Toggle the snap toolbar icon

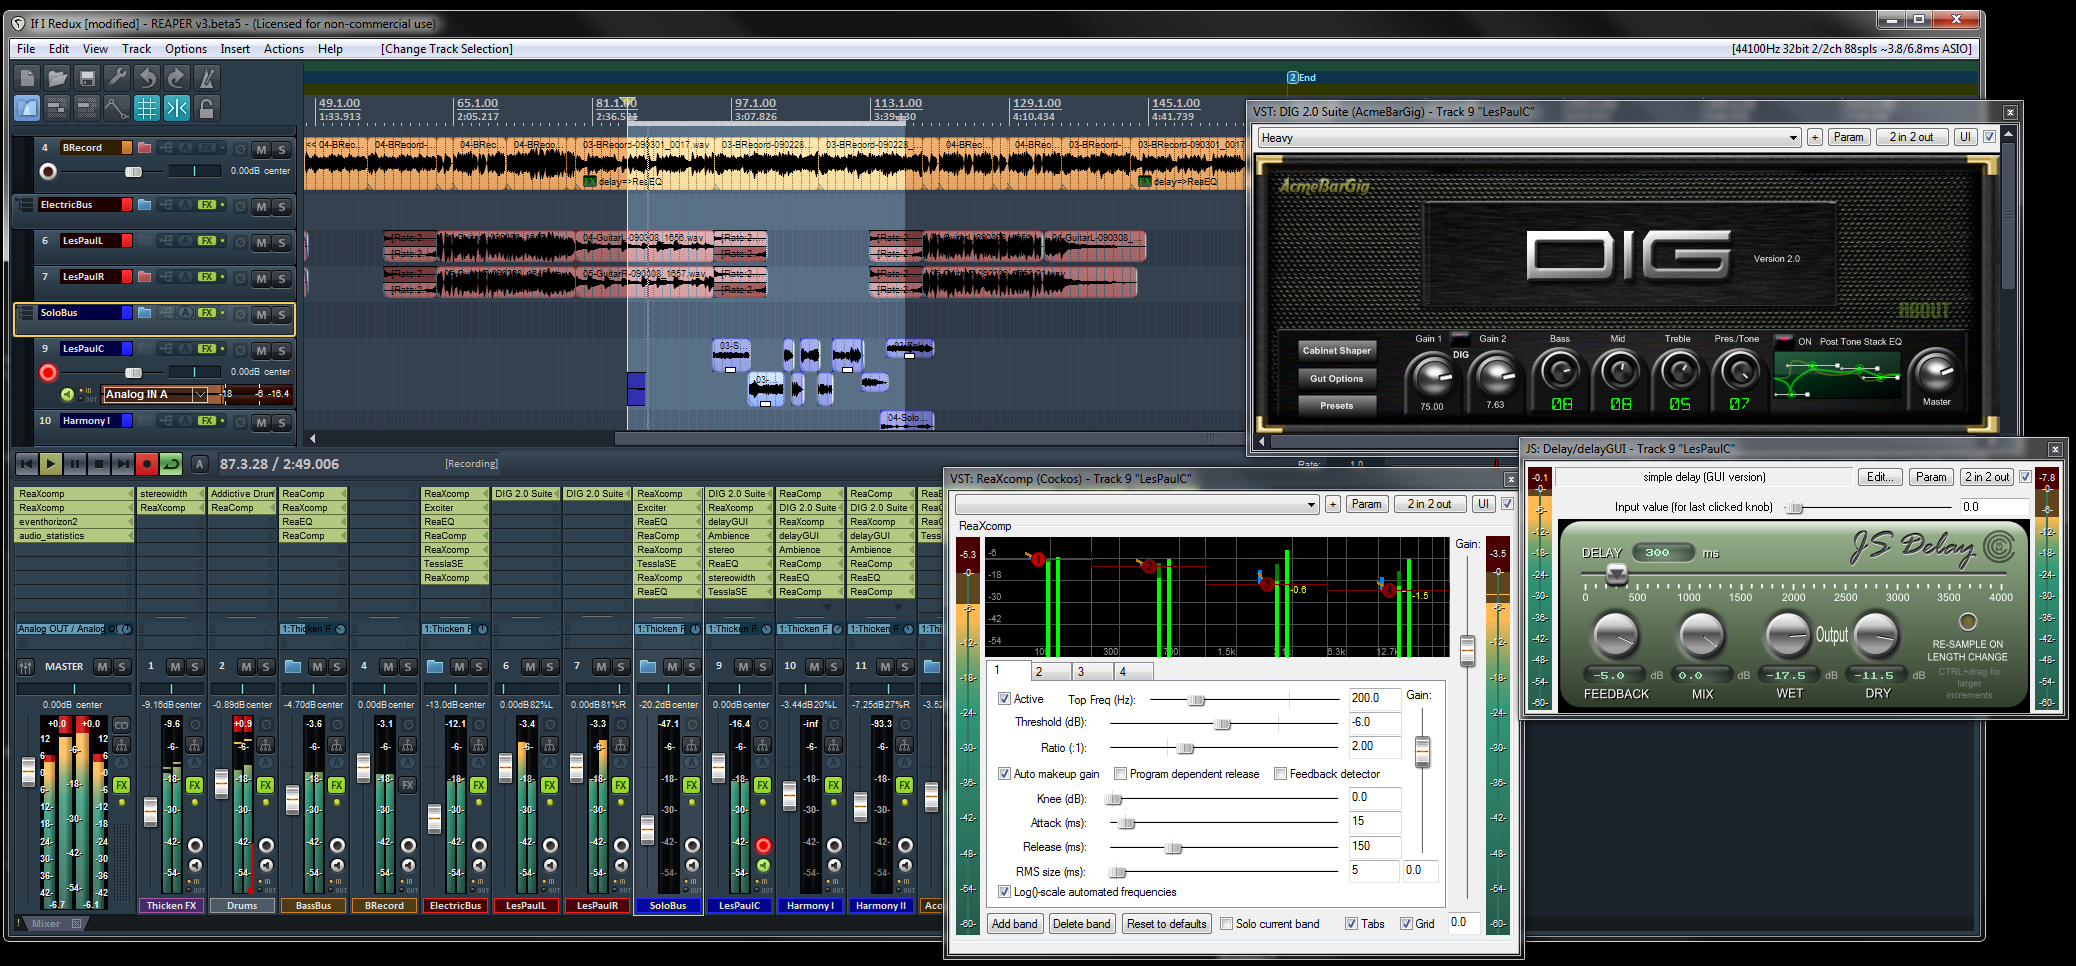tap(177, 108)
